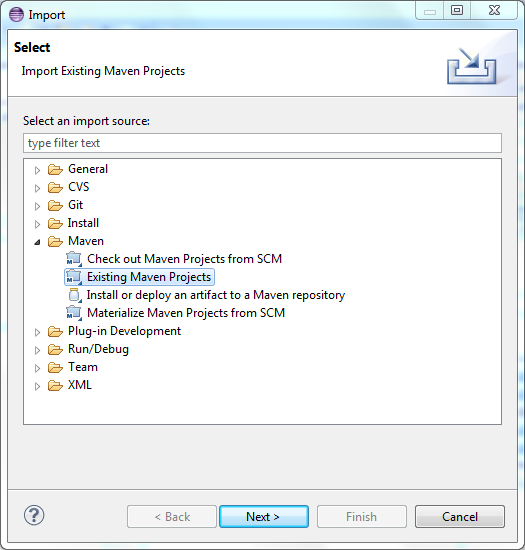525x550 pixels.
Task: Expand the Git category arrow
Action: coord(37,206)
